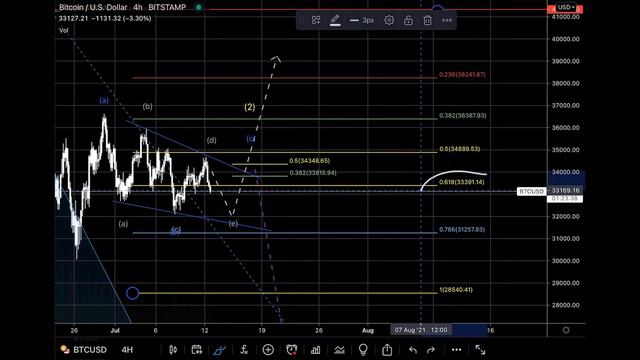
Task: Select the 0.5(34889.53) Fibonacci label
Action: [460, 149]
